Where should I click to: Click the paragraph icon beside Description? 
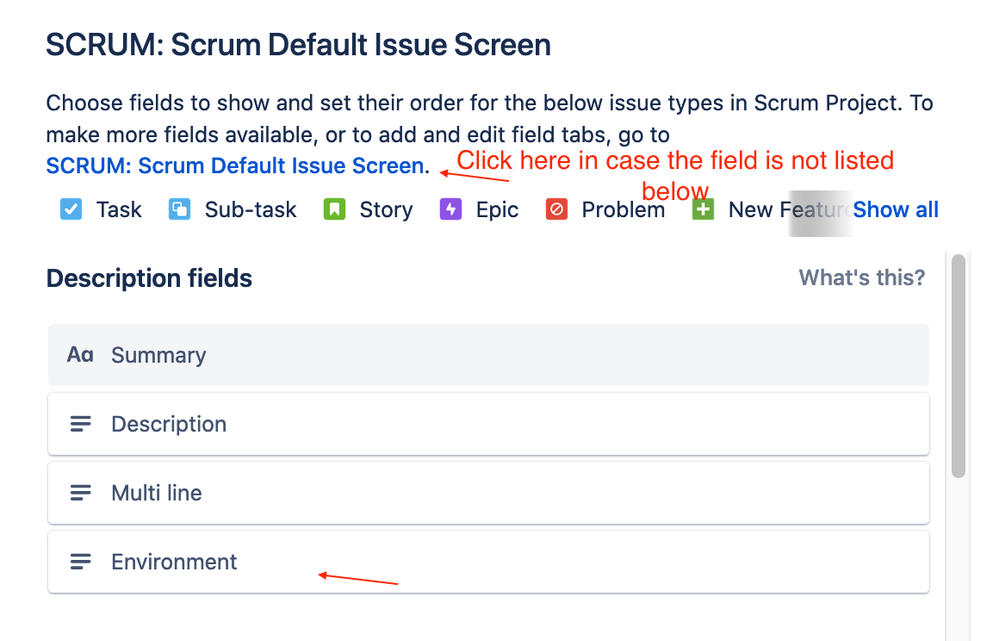pyautogui.click(x=80, y=424)
